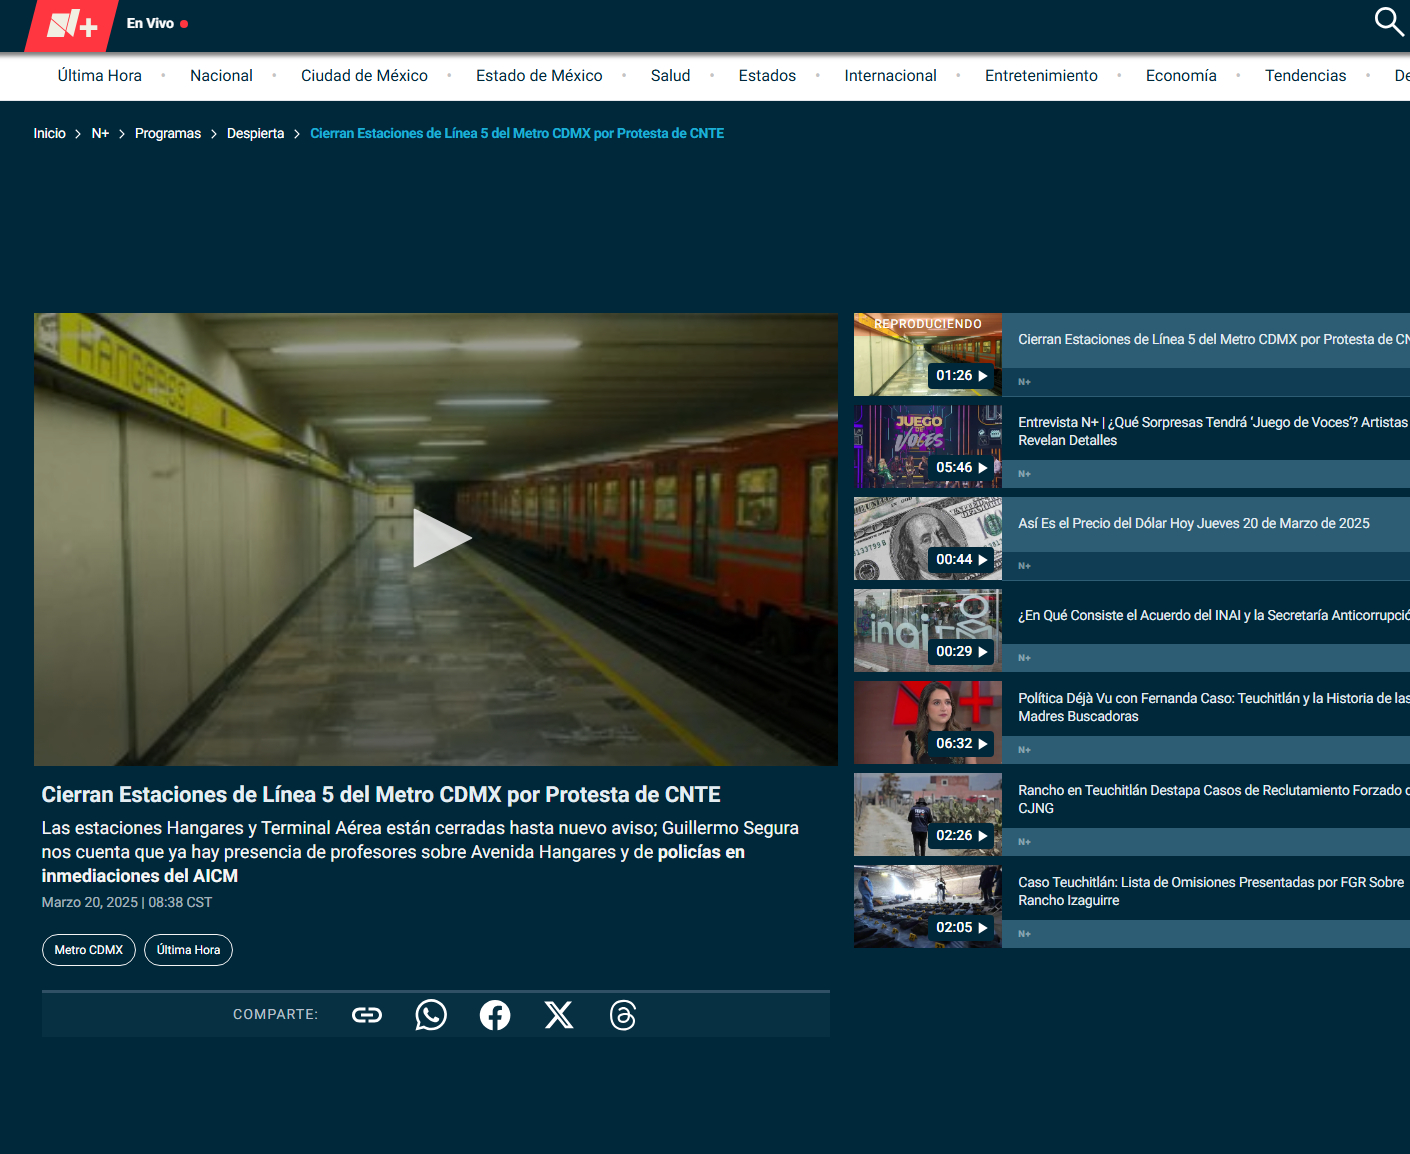The image size is (1410, 1154).
Task: Go to Inicio breadcrumb
Action: 49,133
